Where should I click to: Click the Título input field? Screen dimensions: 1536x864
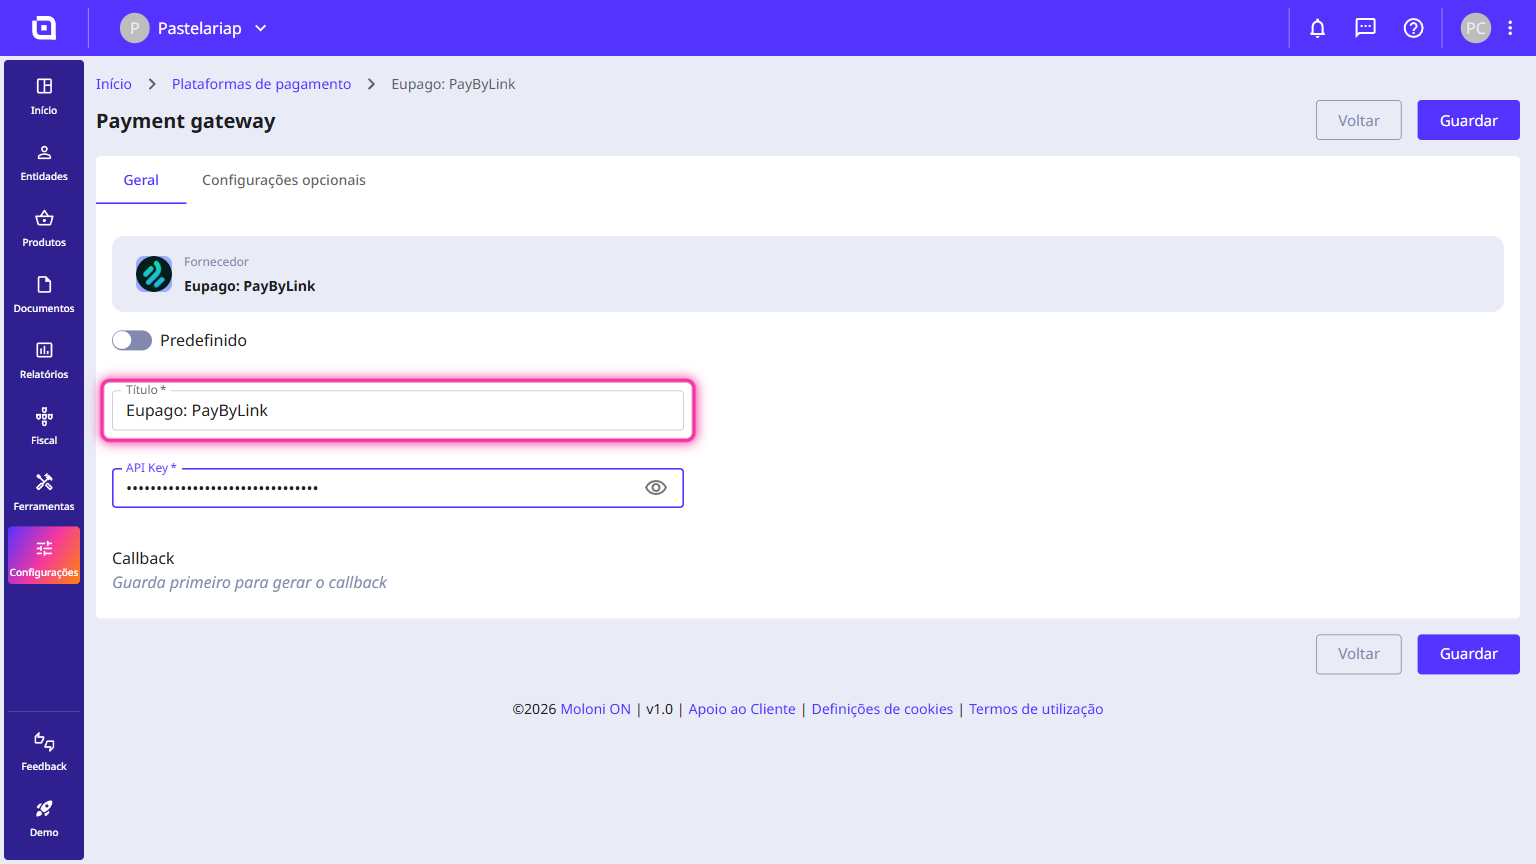point(398,410)
